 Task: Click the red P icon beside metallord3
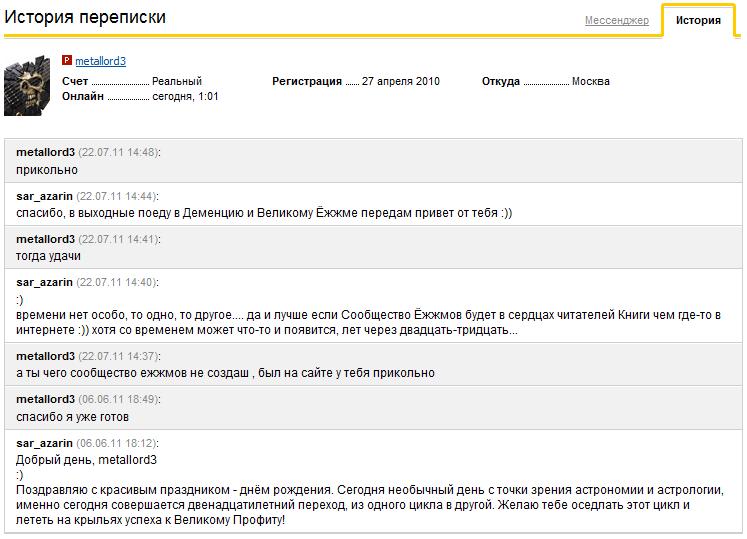67,61
